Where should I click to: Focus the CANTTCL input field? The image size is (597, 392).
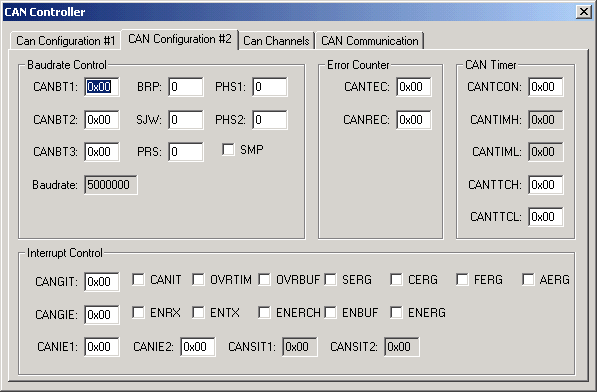pyautogui.click(x=546, y=217)
